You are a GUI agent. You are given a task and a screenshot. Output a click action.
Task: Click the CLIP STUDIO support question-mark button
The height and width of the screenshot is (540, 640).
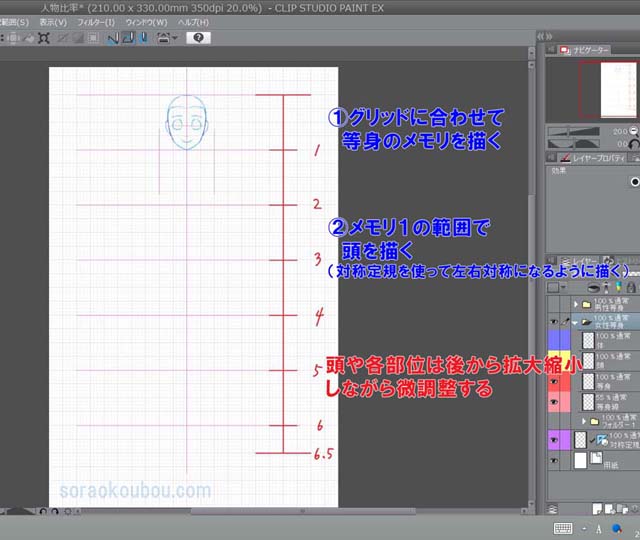tap(198, 38)
